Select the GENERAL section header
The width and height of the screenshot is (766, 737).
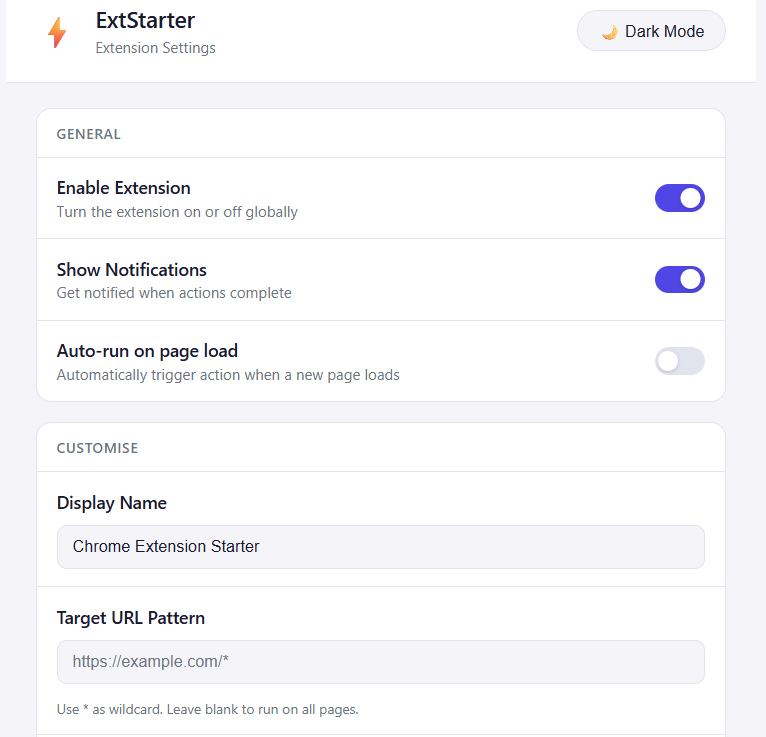[x=88, y=134]
